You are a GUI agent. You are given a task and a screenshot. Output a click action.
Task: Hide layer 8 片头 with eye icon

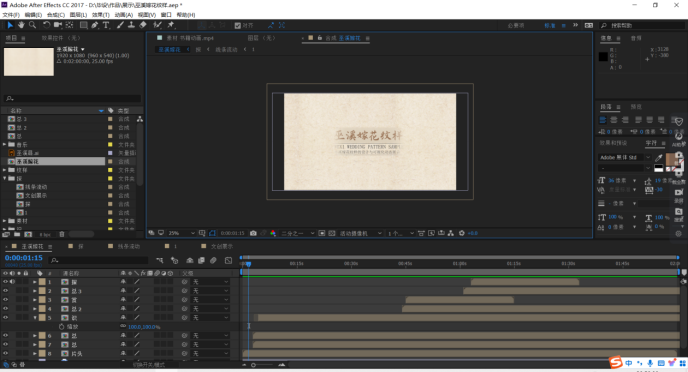click(5, 353)
